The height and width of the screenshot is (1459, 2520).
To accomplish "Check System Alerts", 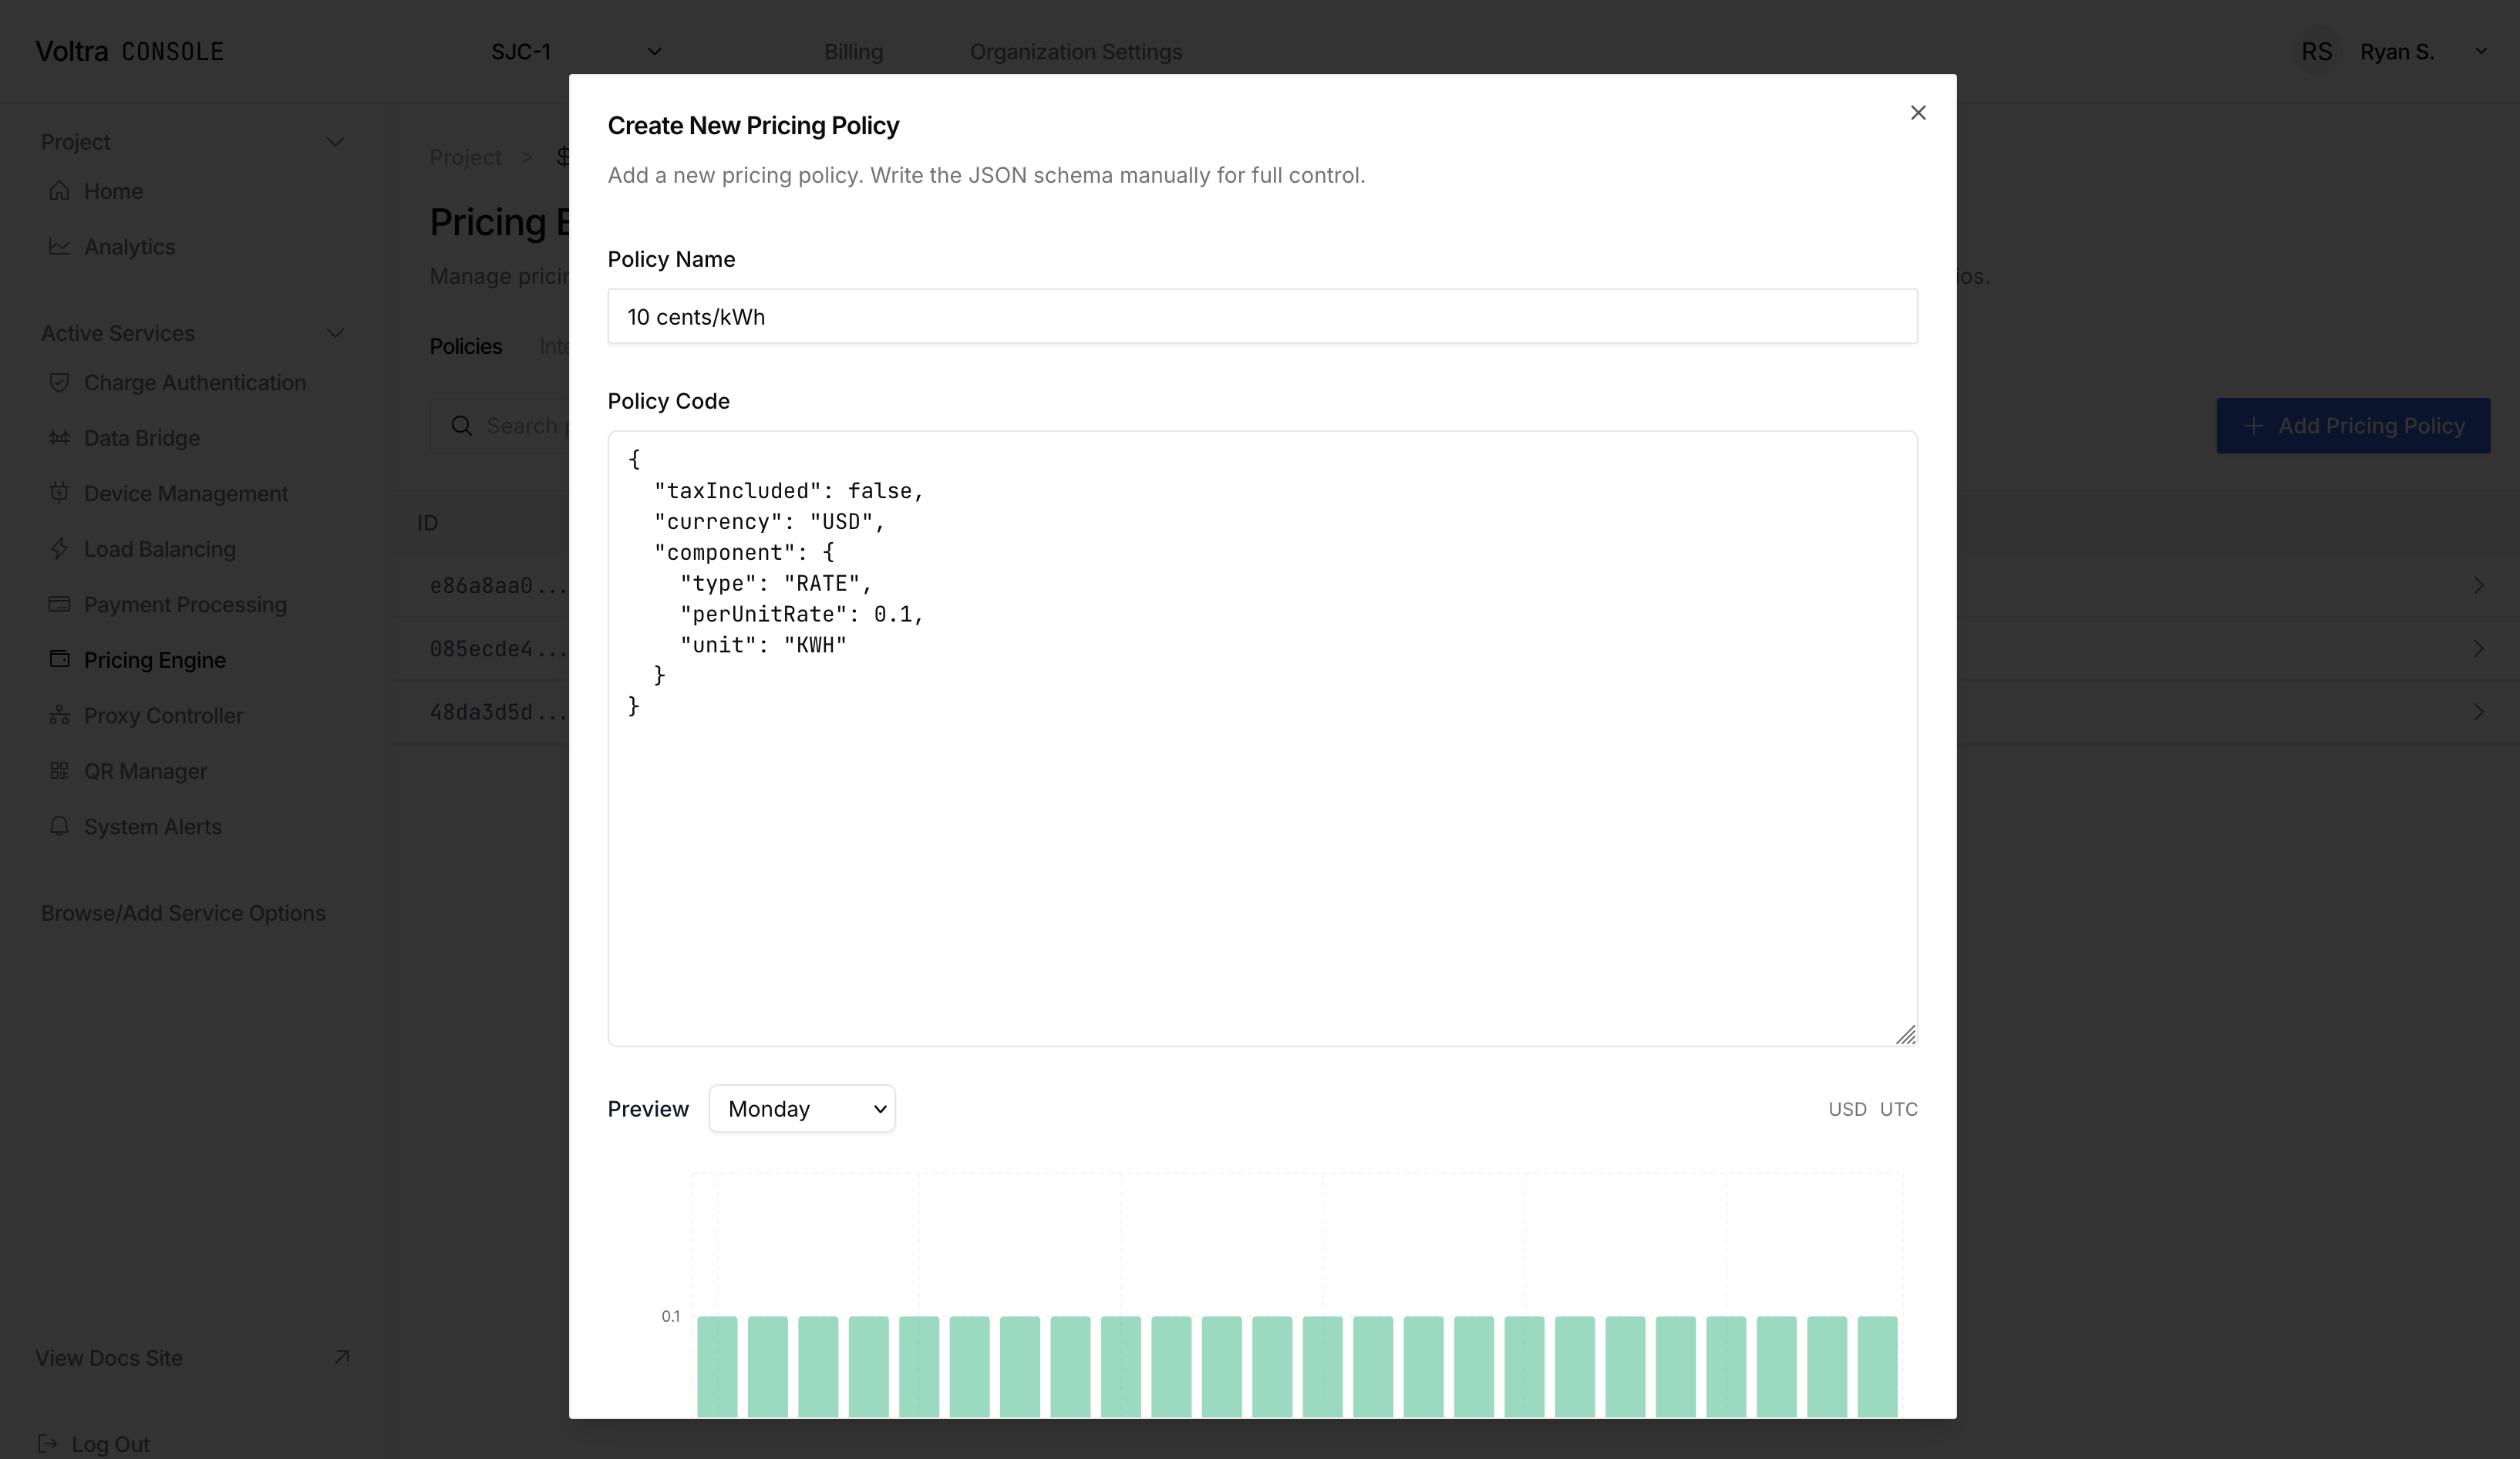I will 152,826.
